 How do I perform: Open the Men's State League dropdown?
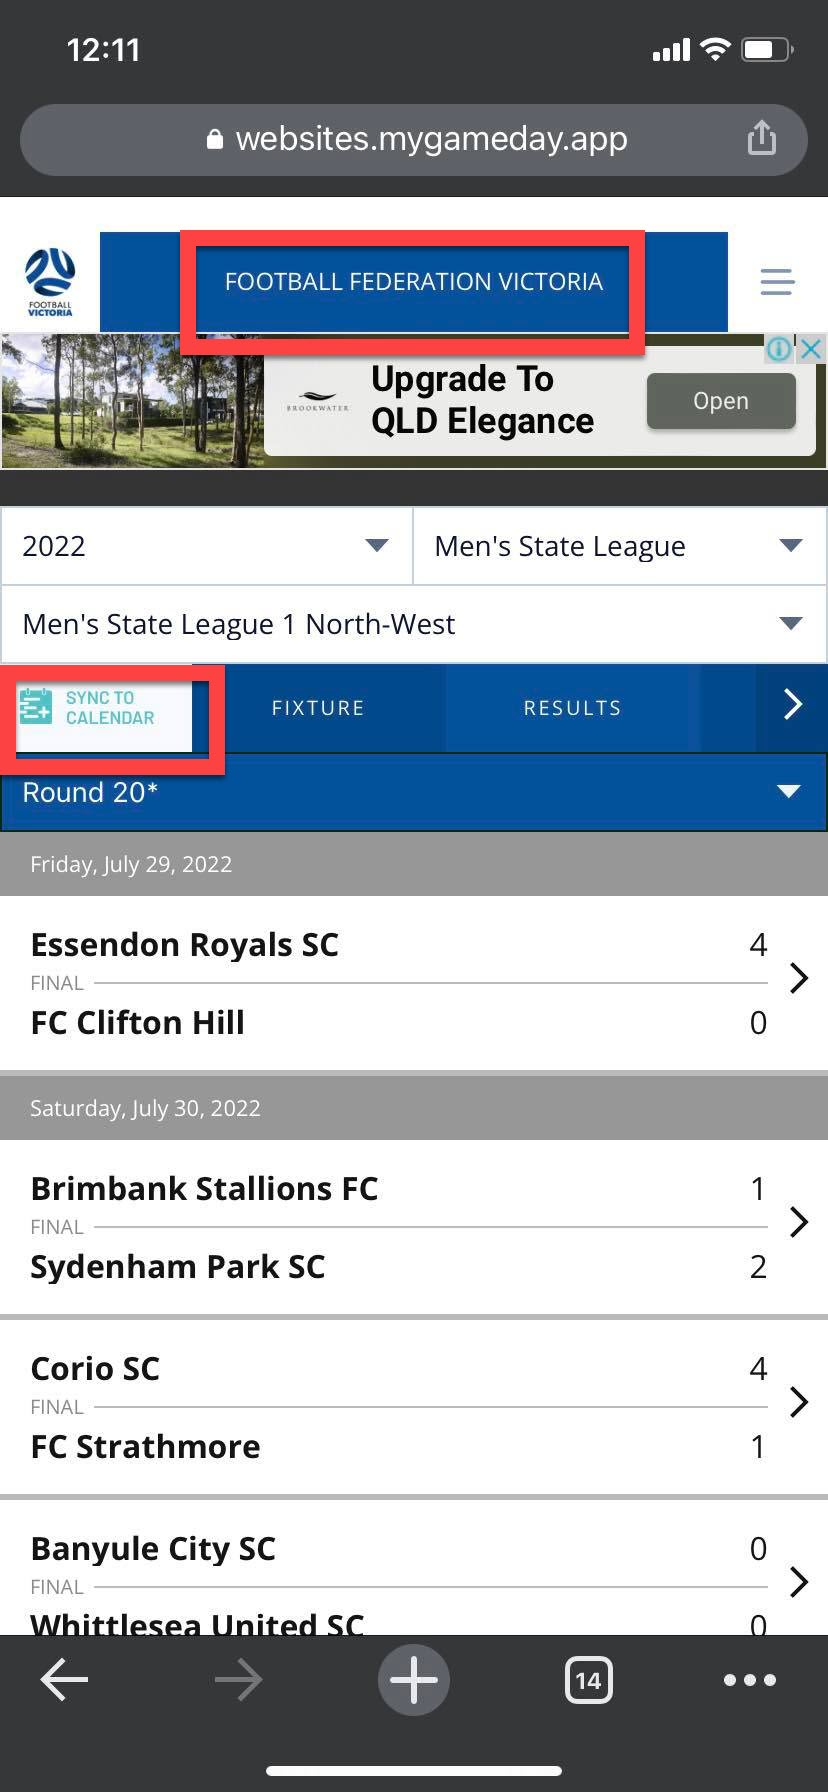(x=620, y=546)
